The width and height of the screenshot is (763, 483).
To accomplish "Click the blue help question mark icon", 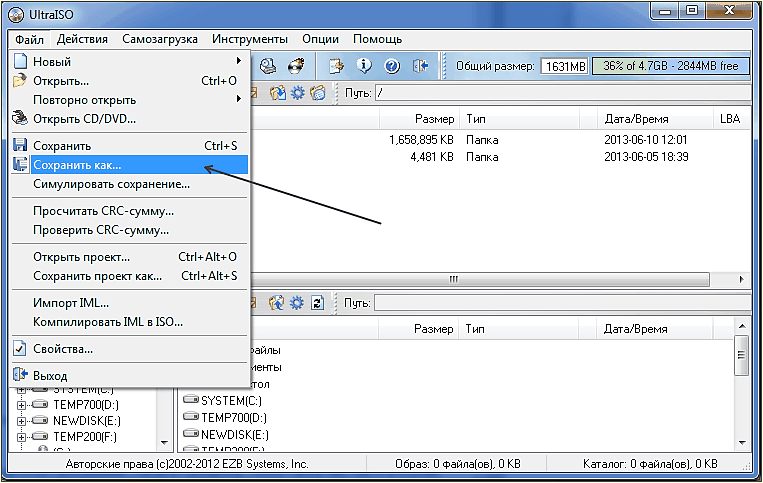I will (x=392, y=66).
